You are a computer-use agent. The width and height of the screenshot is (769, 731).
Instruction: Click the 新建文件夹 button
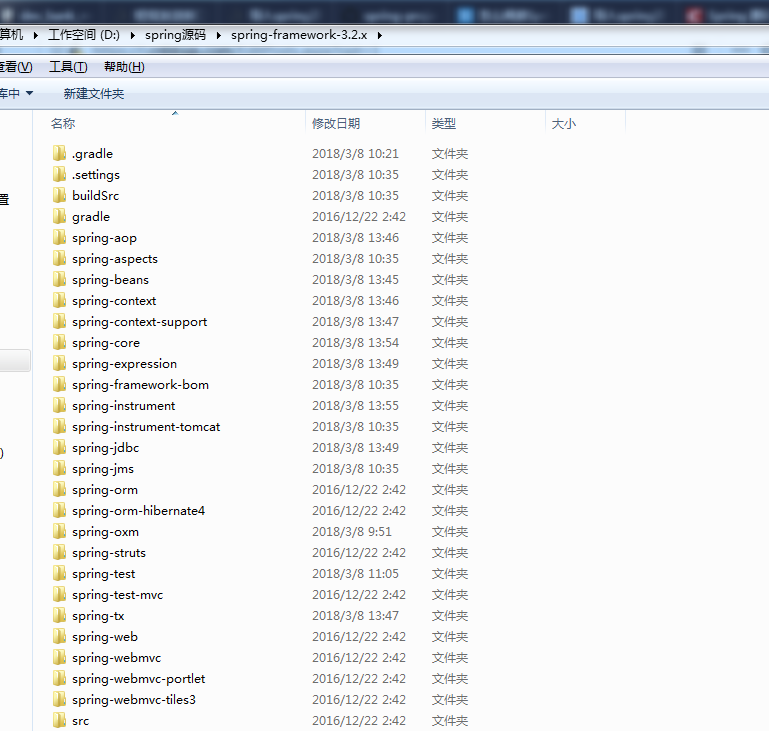pos(94,93)
